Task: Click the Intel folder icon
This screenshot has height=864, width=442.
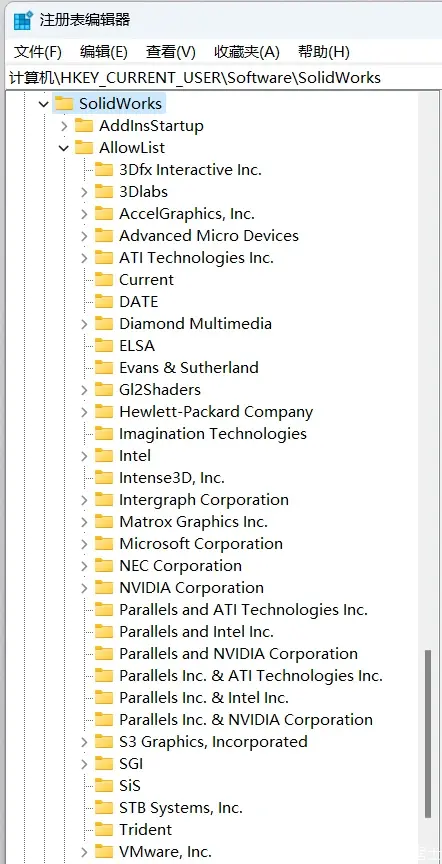Action: click(104, 456)
